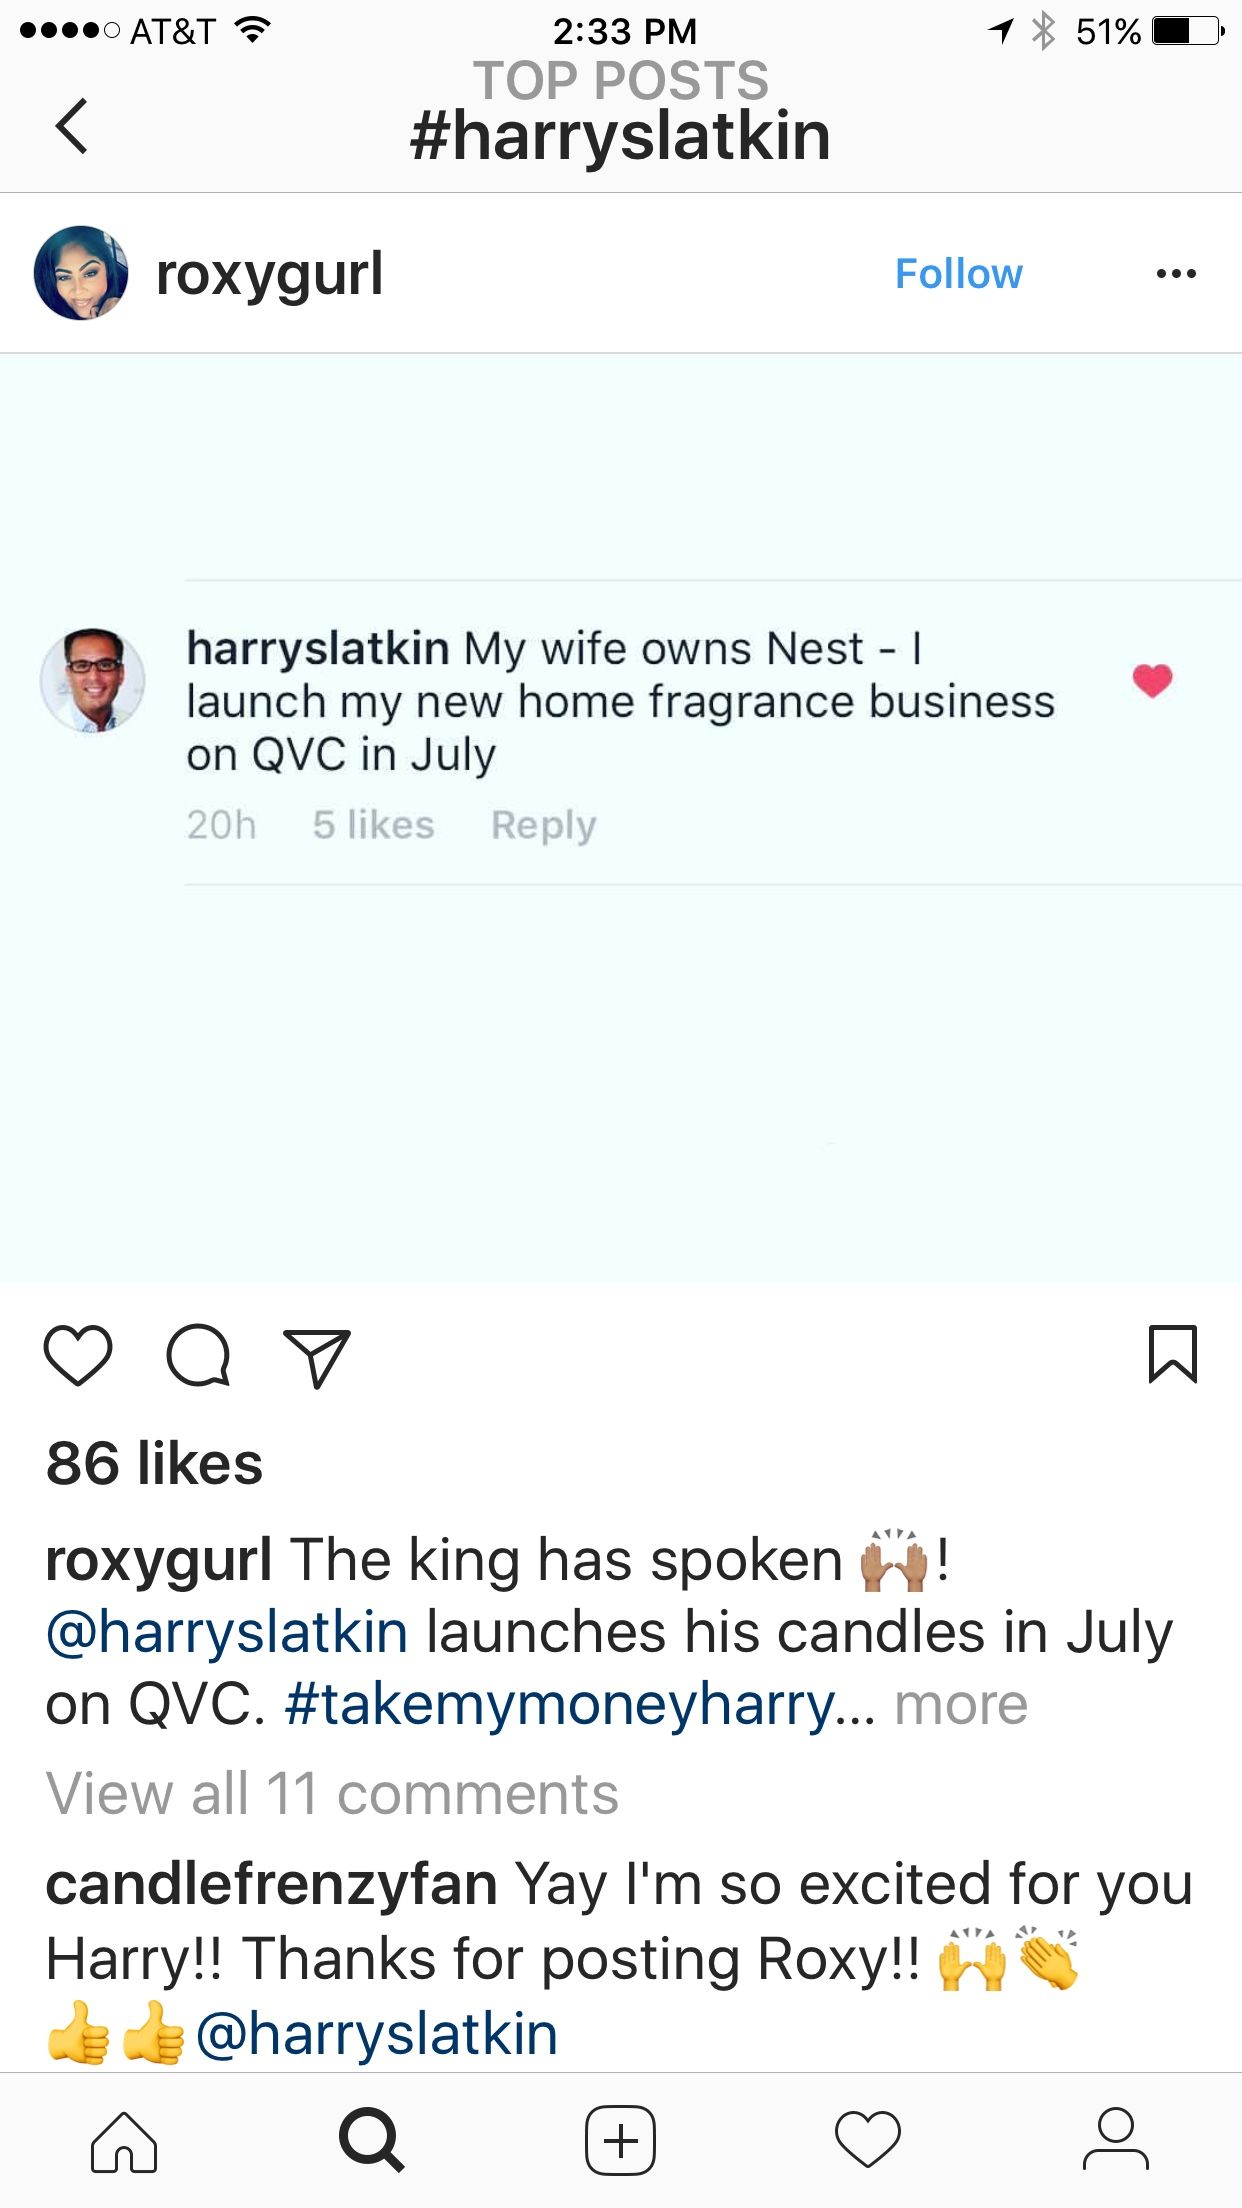Open the Profile tab

(x=1116, y=2140)
